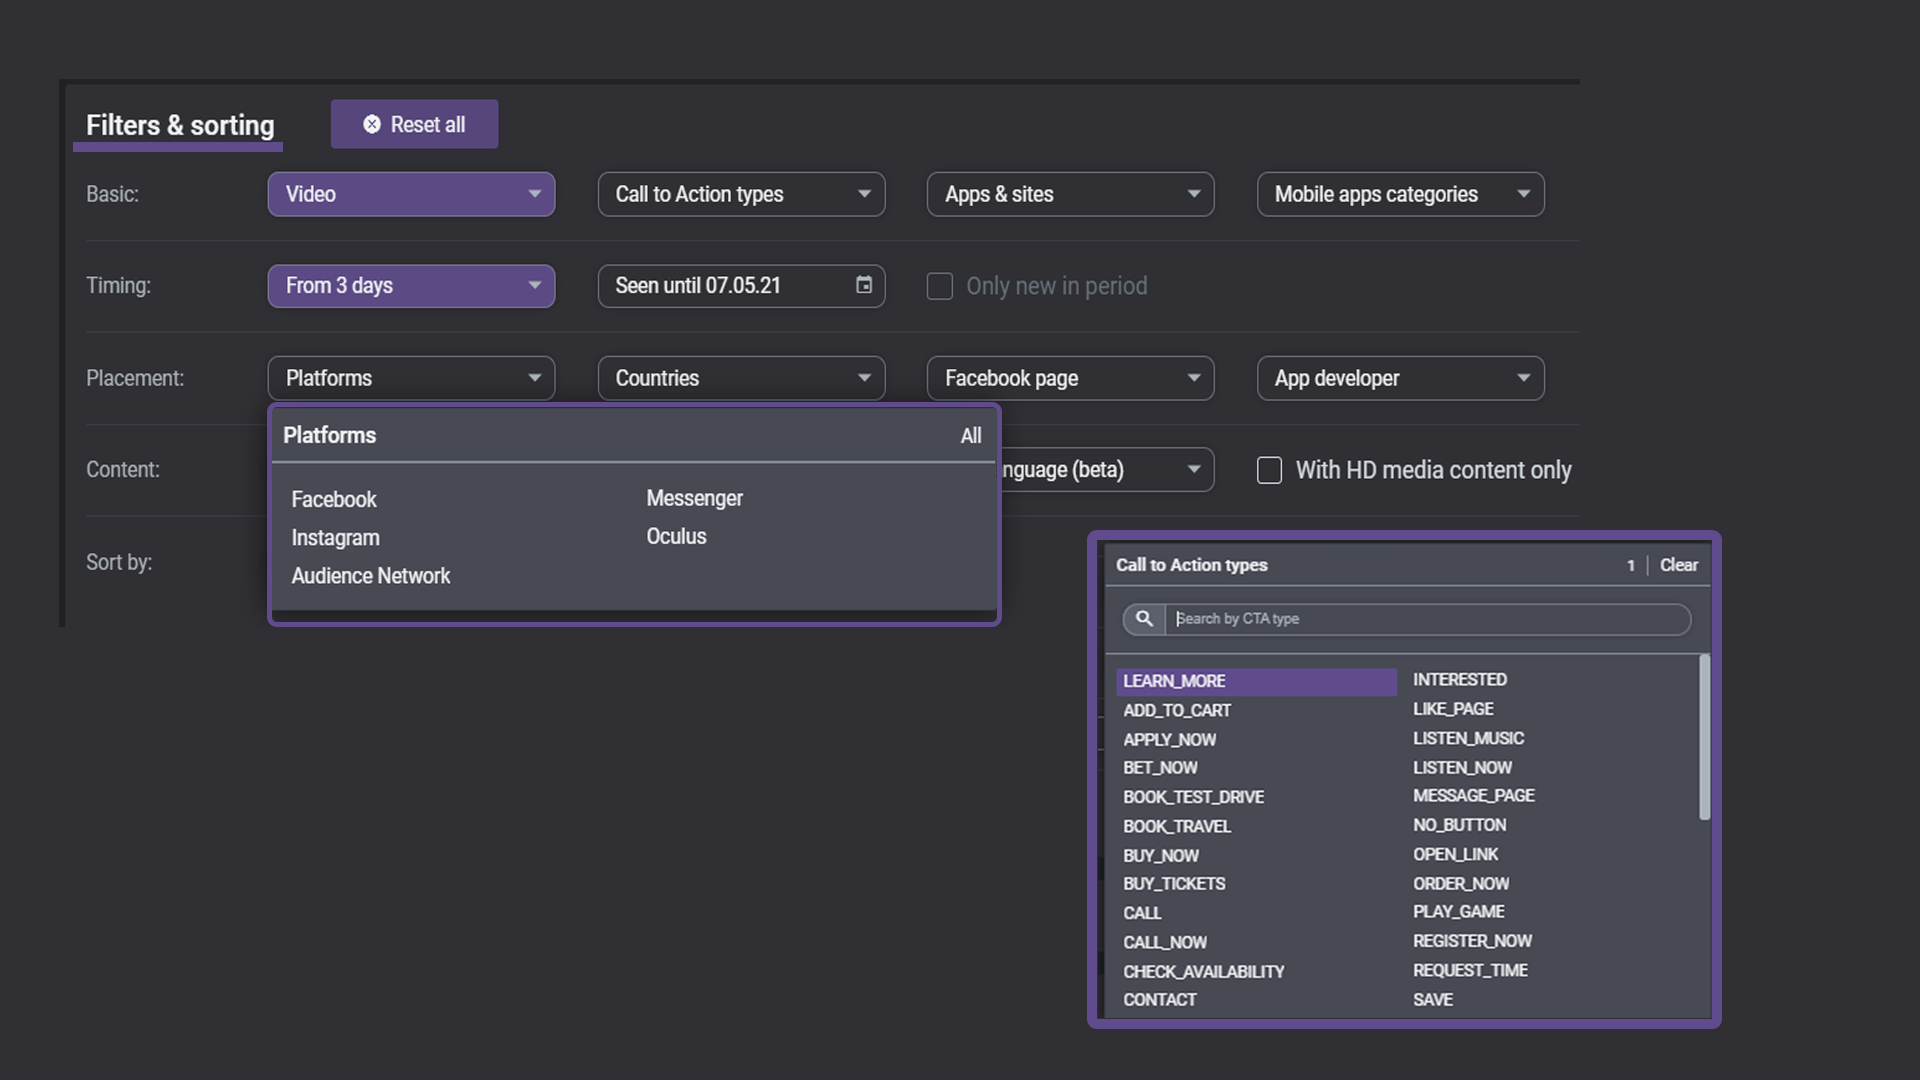Select Instagram in Platforms list

pyautogui.click(x=335, y=538)
